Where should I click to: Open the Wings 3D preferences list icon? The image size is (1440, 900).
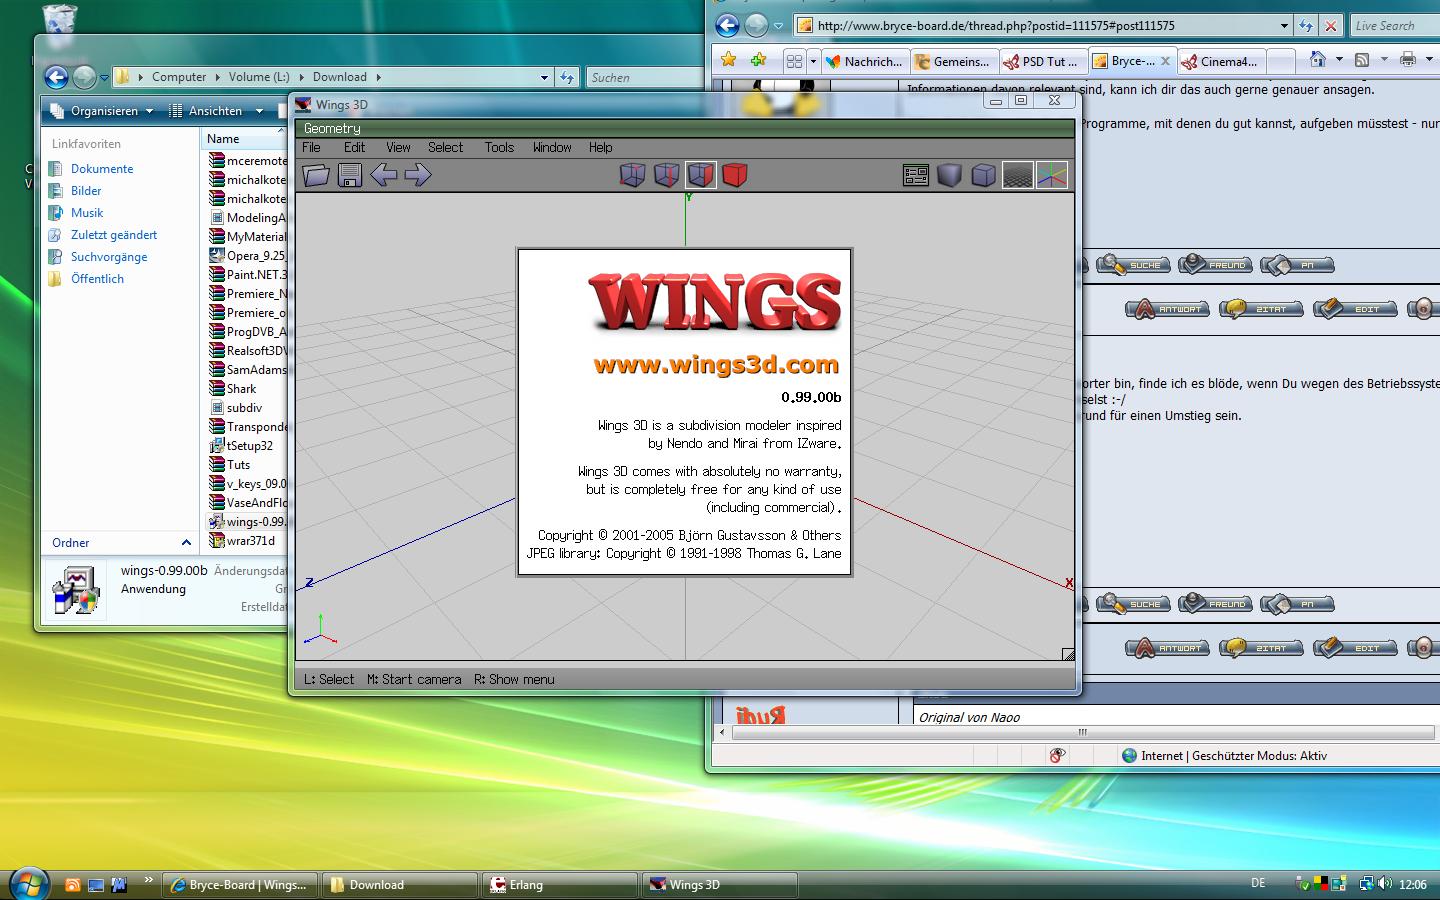click(916, 176)
